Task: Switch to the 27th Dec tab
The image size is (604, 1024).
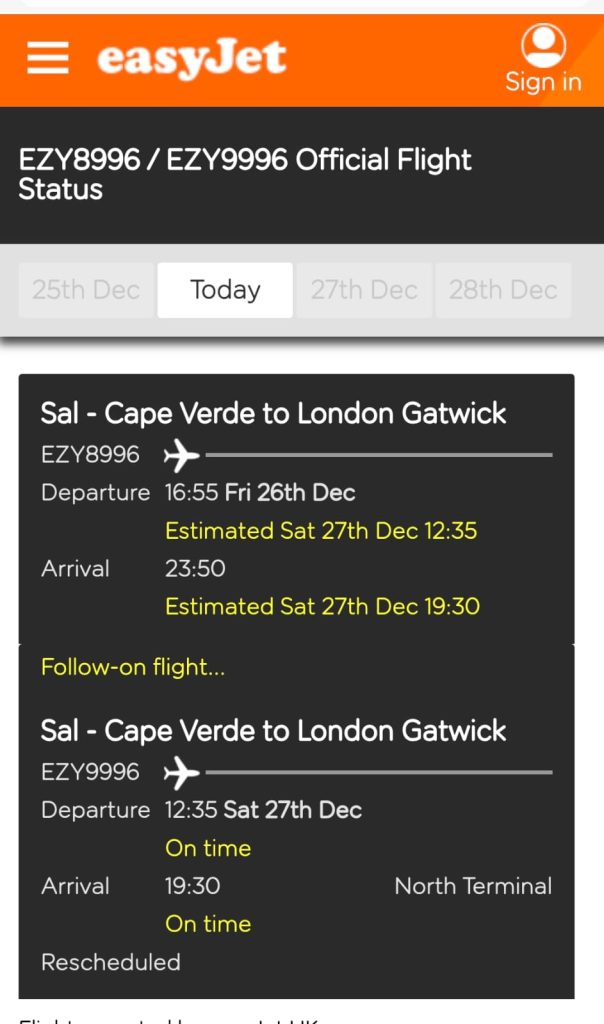Action: coord(364,290)
